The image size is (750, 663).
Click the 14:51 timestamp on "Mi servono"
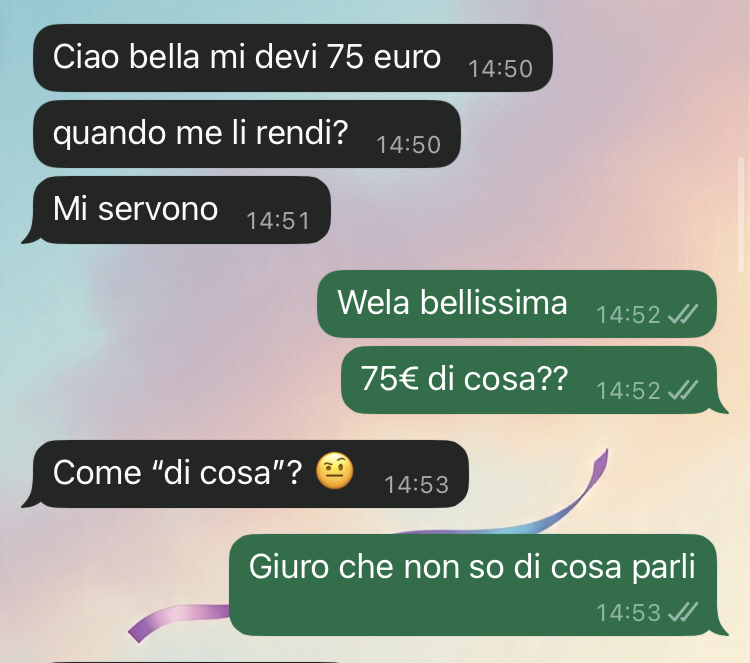278,221
